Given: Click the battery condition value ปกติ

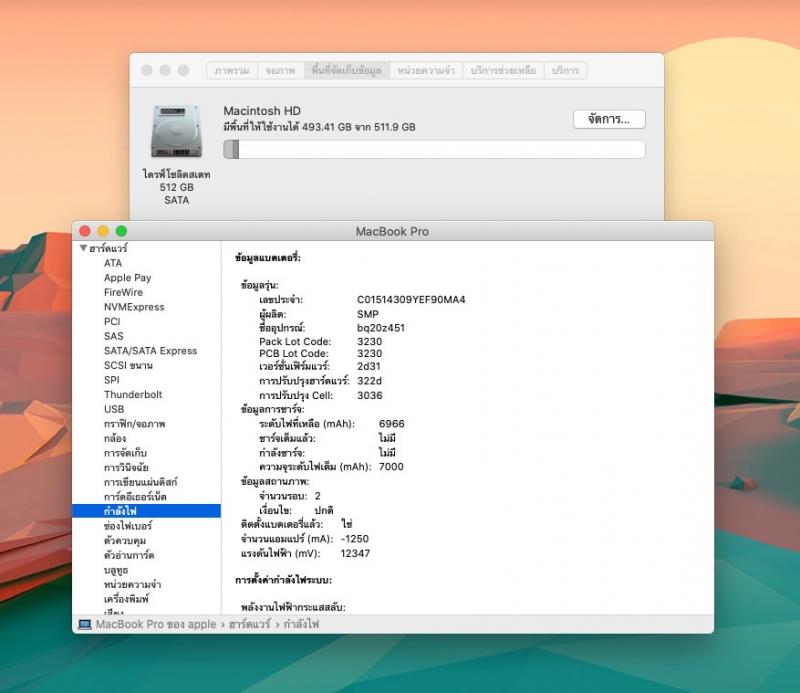Looking at the screenshot, I should click(x=323, y=510).
